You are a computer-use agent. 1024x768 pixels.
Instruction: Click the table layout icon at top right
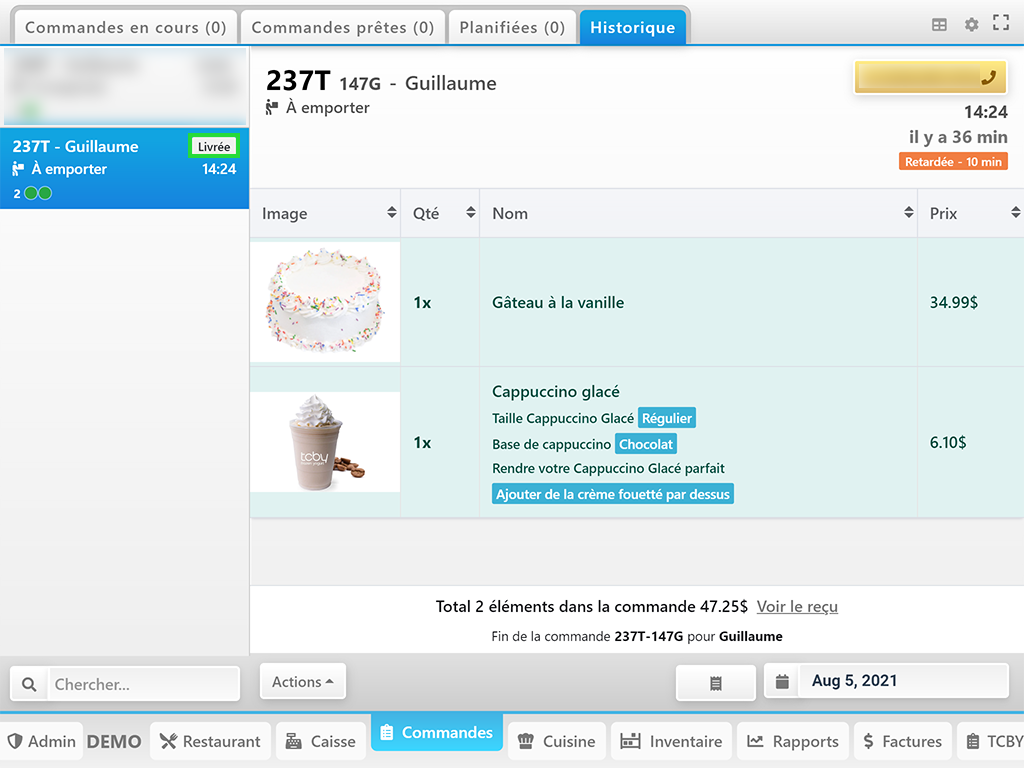click(x=939, y=25)
